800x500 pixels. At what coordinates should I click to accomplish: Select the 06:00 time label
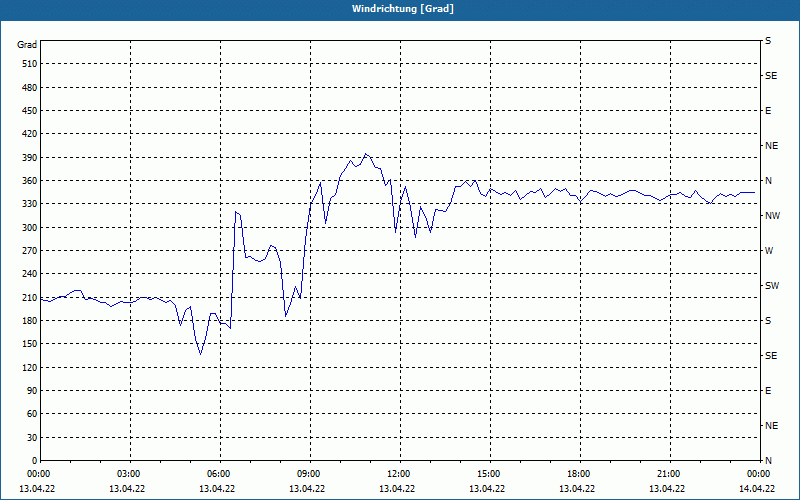click(x=220, y=474)
